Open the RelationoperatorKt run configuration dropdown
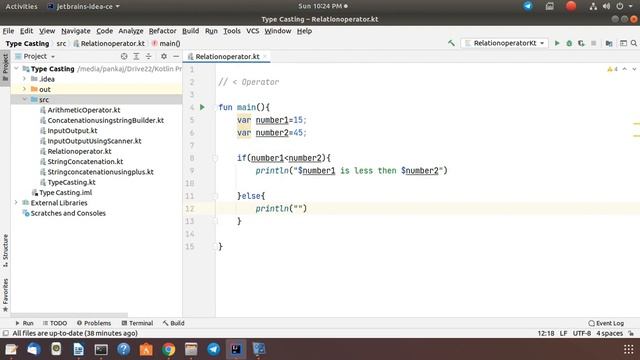Screen dimensions: 640x360 click(504, 43)
